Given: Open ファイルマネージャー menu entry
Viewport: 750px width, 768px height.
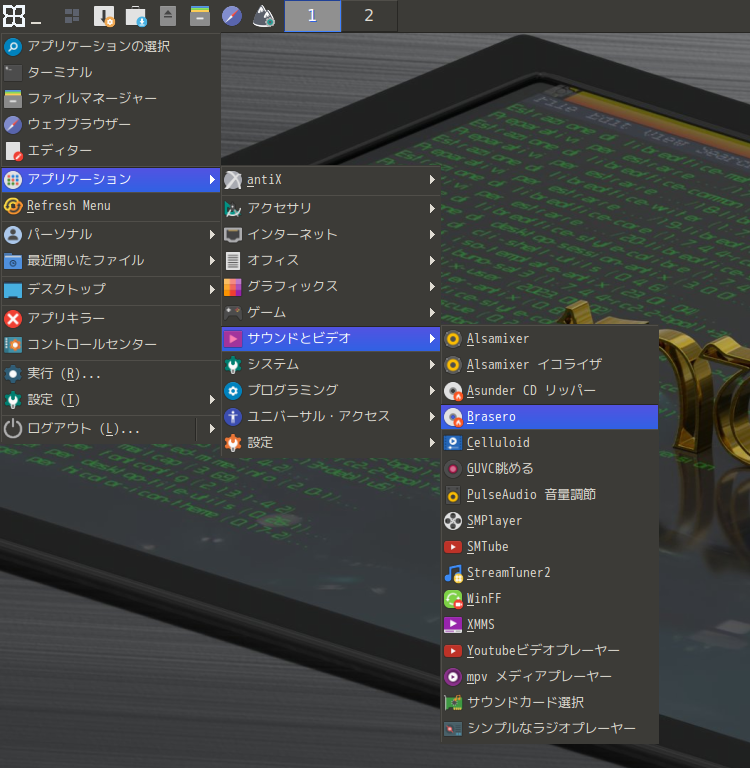Looking at the screenshot, I should 111,98.
